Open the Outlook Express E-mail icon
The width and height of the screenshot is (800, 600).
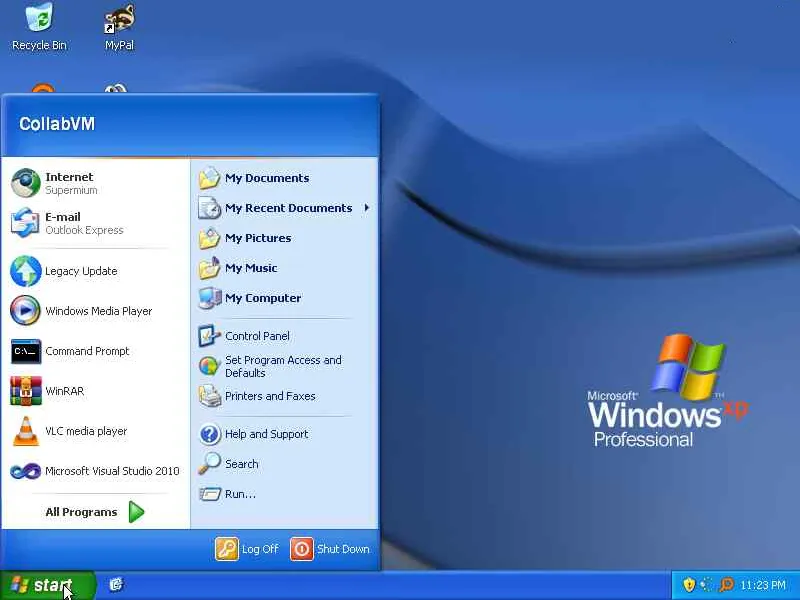click(26, 223)
